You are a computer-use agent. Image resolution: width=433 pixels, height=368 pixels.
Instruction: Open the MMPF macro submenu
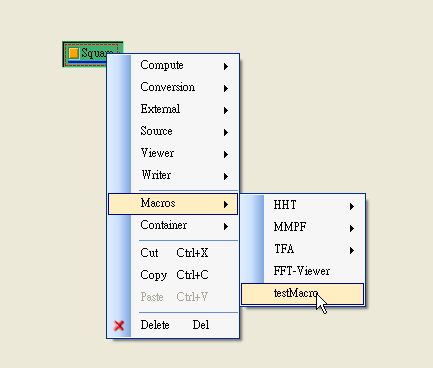click(302, 228)
